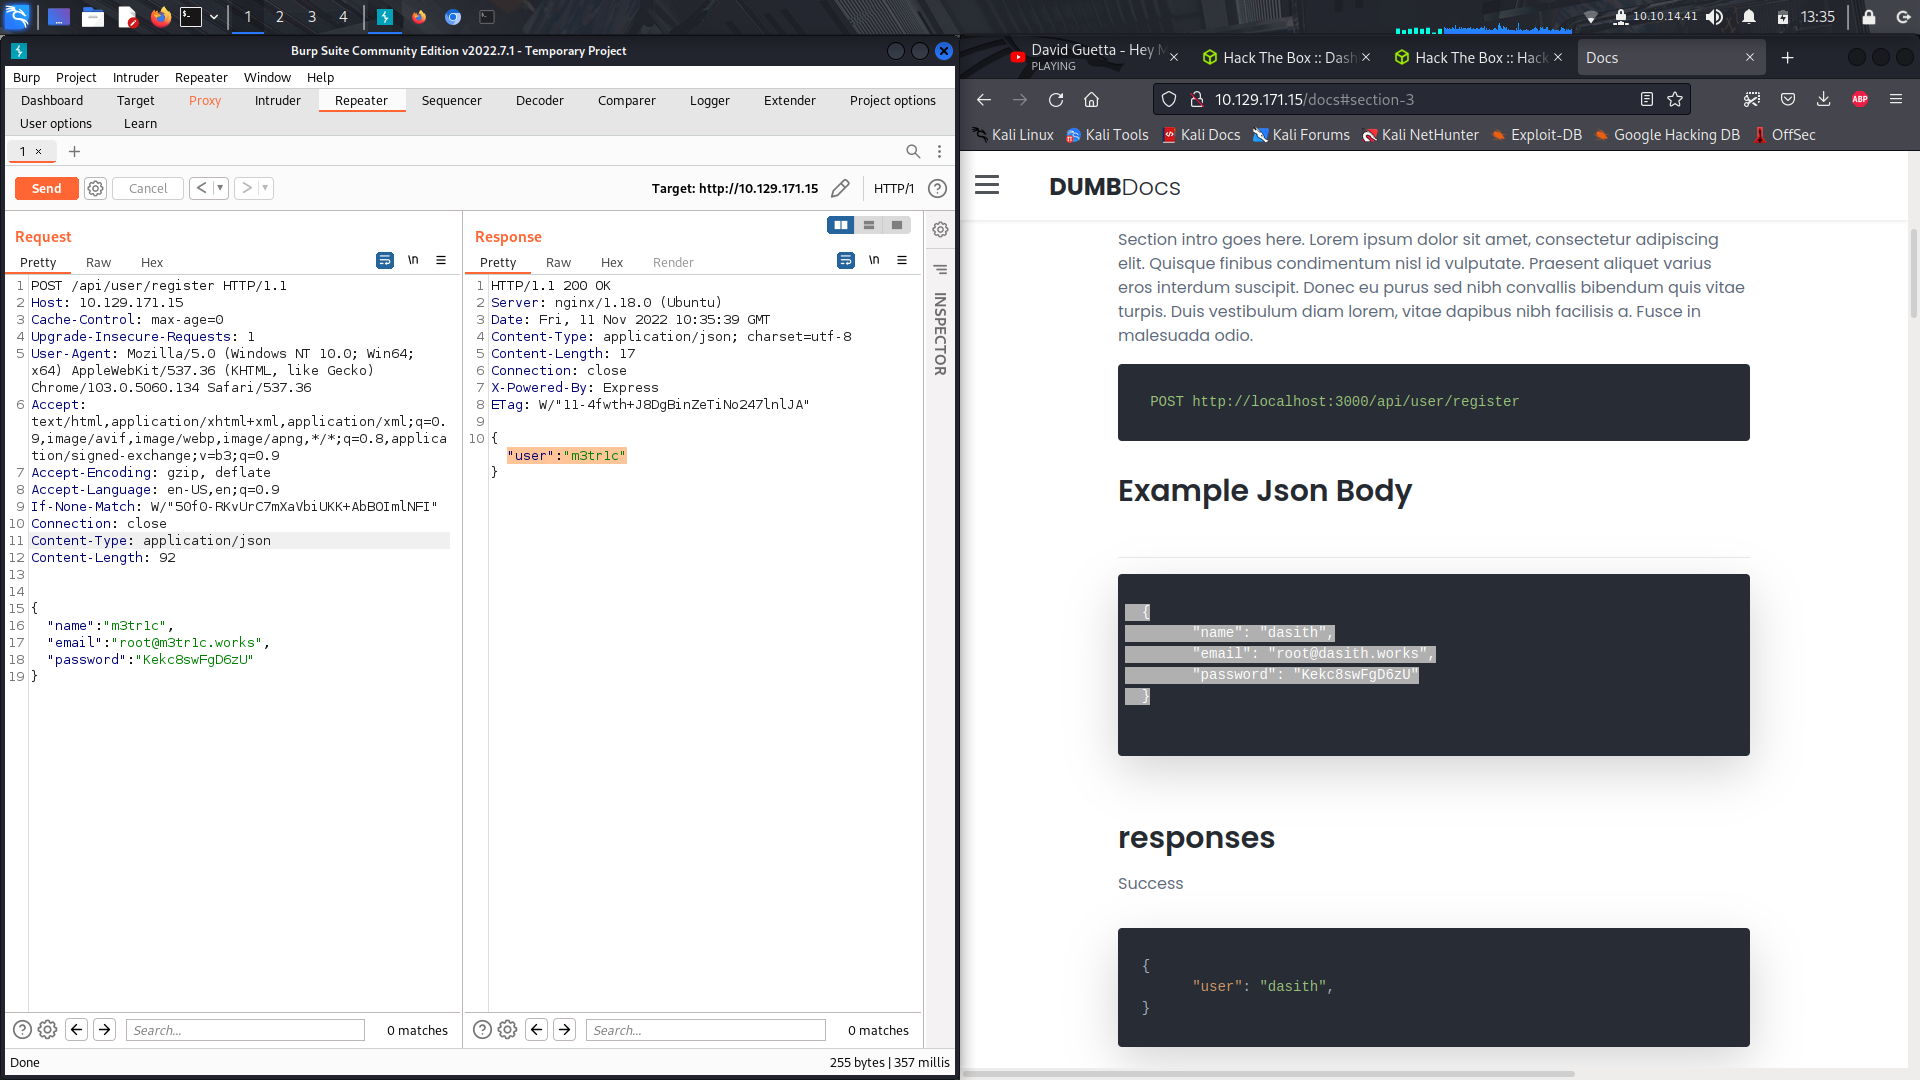Expand previous request history dropdown arrow
1920x1080 pixels.
[220, 188]
